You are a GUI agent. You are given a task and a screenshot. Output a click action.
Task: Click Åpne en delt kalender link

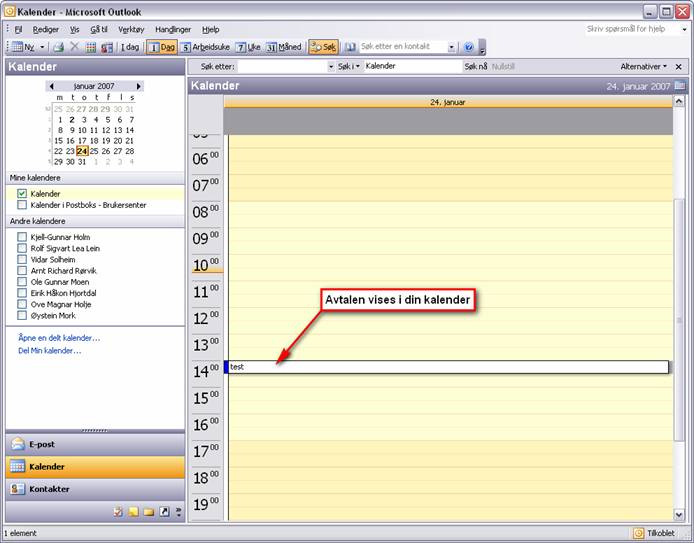(59, 338)
